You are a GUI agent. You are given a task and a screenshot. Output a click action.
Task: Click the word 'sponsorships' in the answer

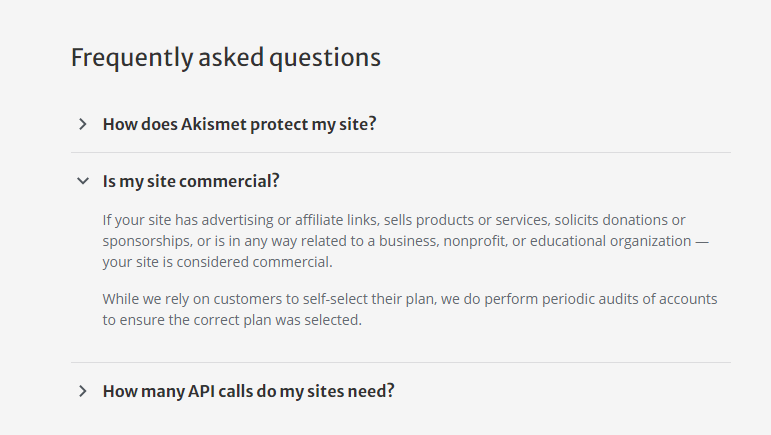point(146,241)
